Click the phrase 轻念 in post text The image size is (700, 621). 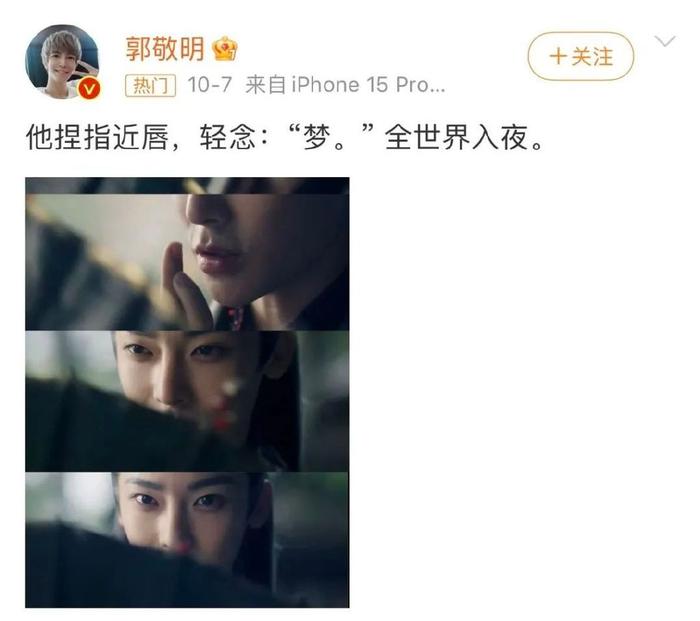(x=227, y=137)
